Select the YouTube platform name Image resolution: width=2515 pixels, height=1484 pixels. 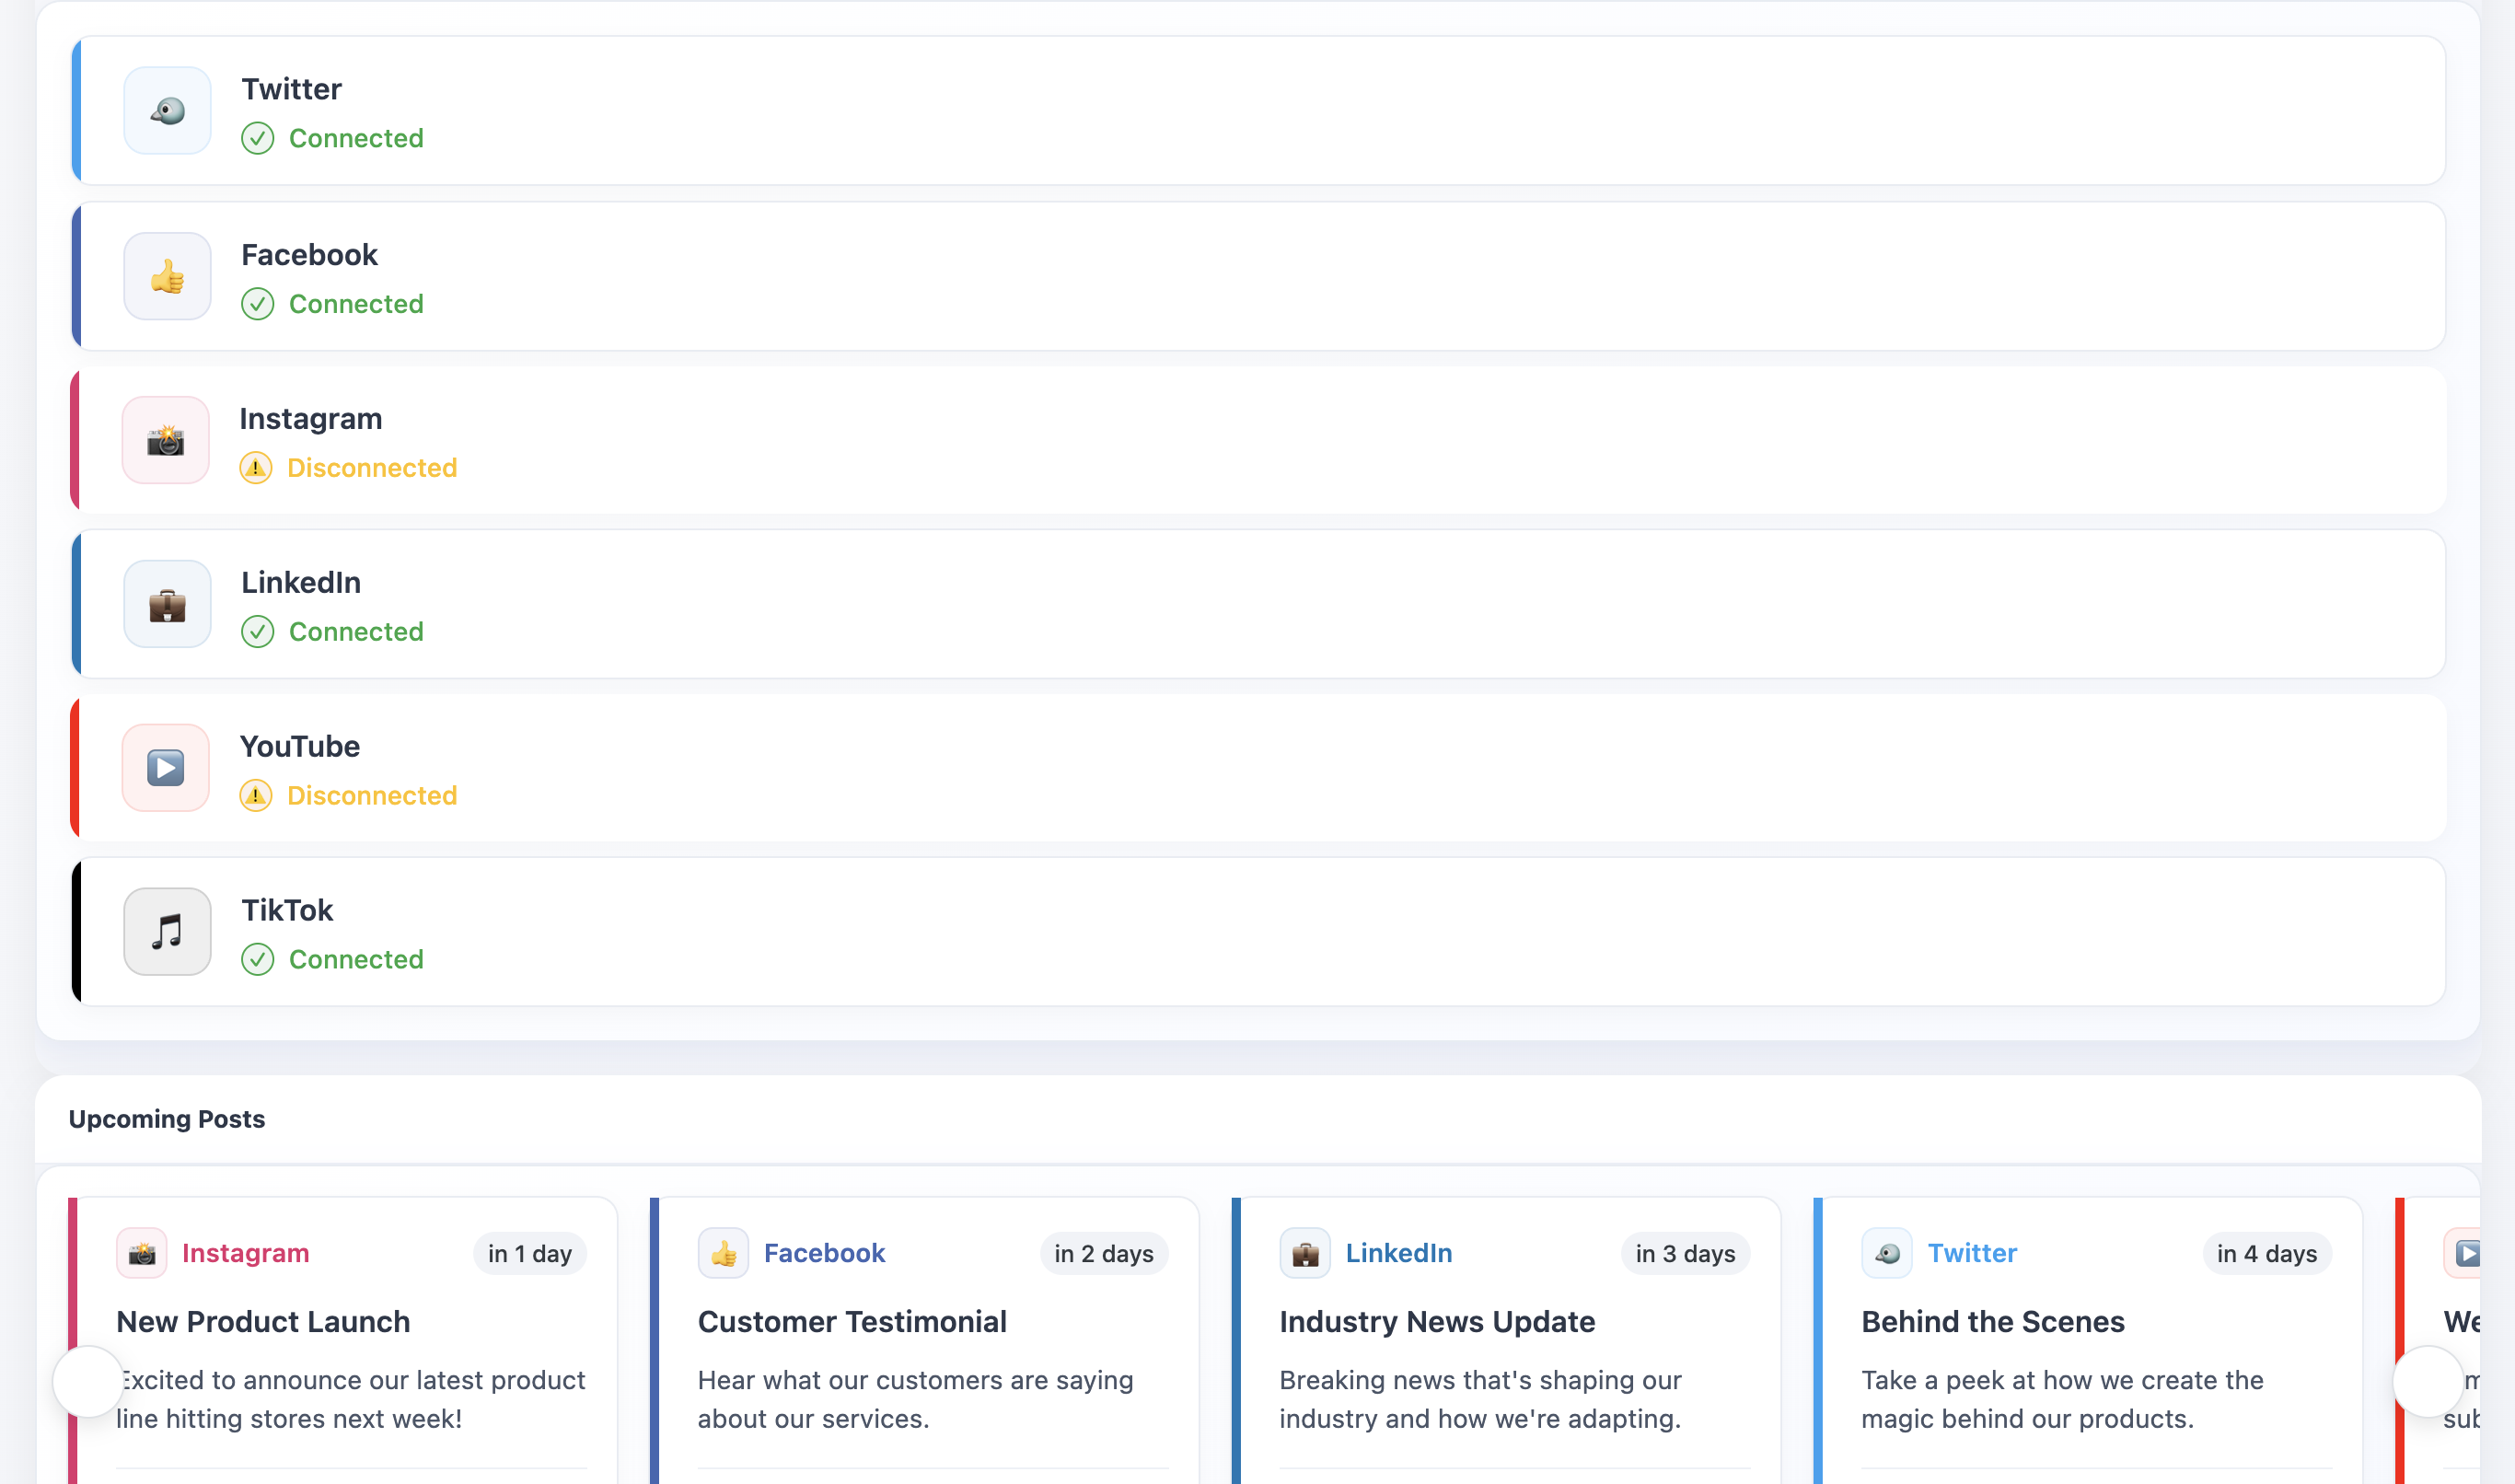point(299,747)
